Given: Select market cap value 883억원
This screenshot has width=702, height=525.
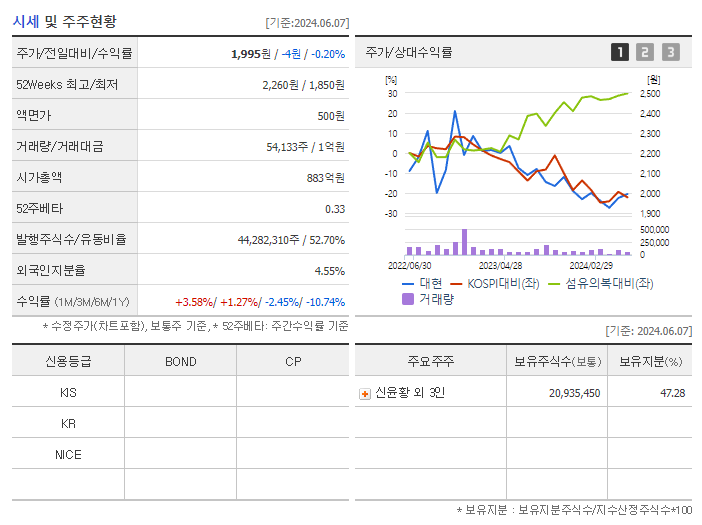Looking at the screenshot, I should [x=326, y=178].
